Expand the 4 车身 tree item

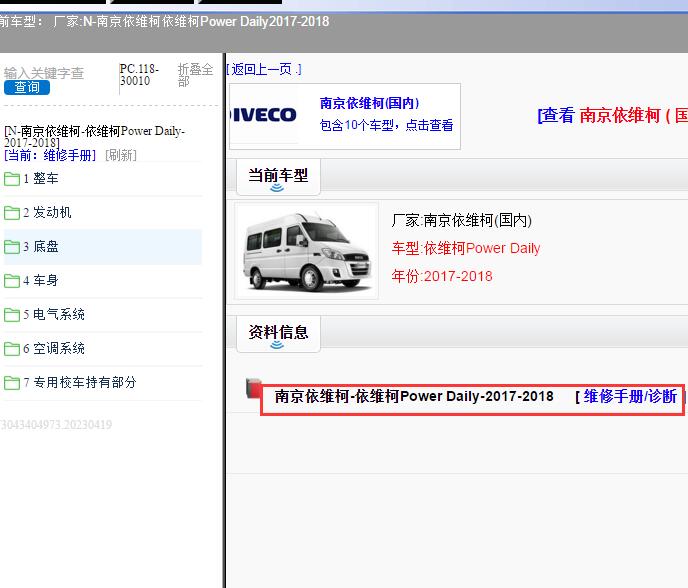[x=103, y=281]
